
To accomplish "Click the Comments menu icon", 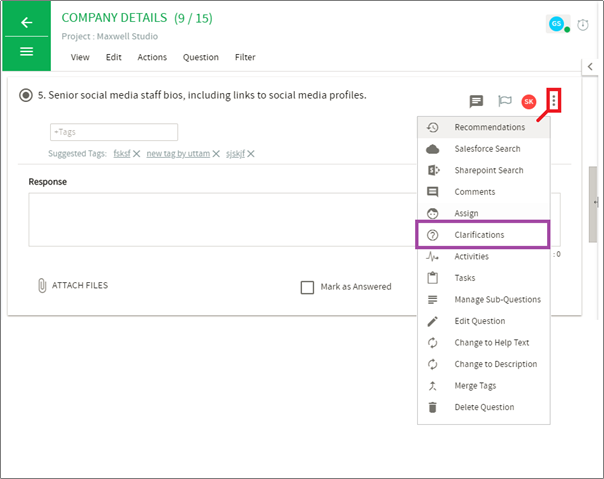I will 433,192.
